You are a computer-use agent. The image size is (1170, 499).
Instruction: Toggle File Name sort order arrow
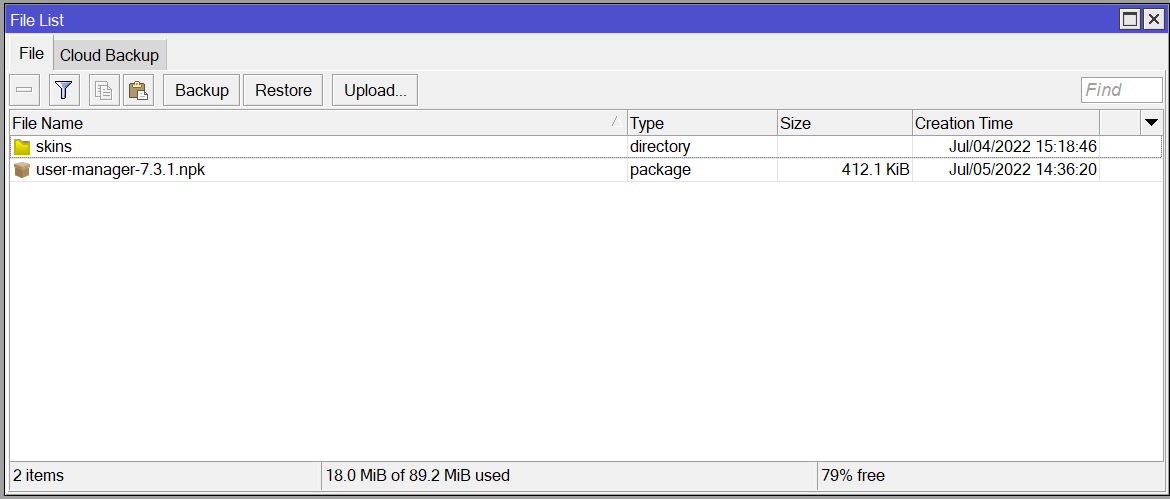pyautogui.click(x=616, y=122)
